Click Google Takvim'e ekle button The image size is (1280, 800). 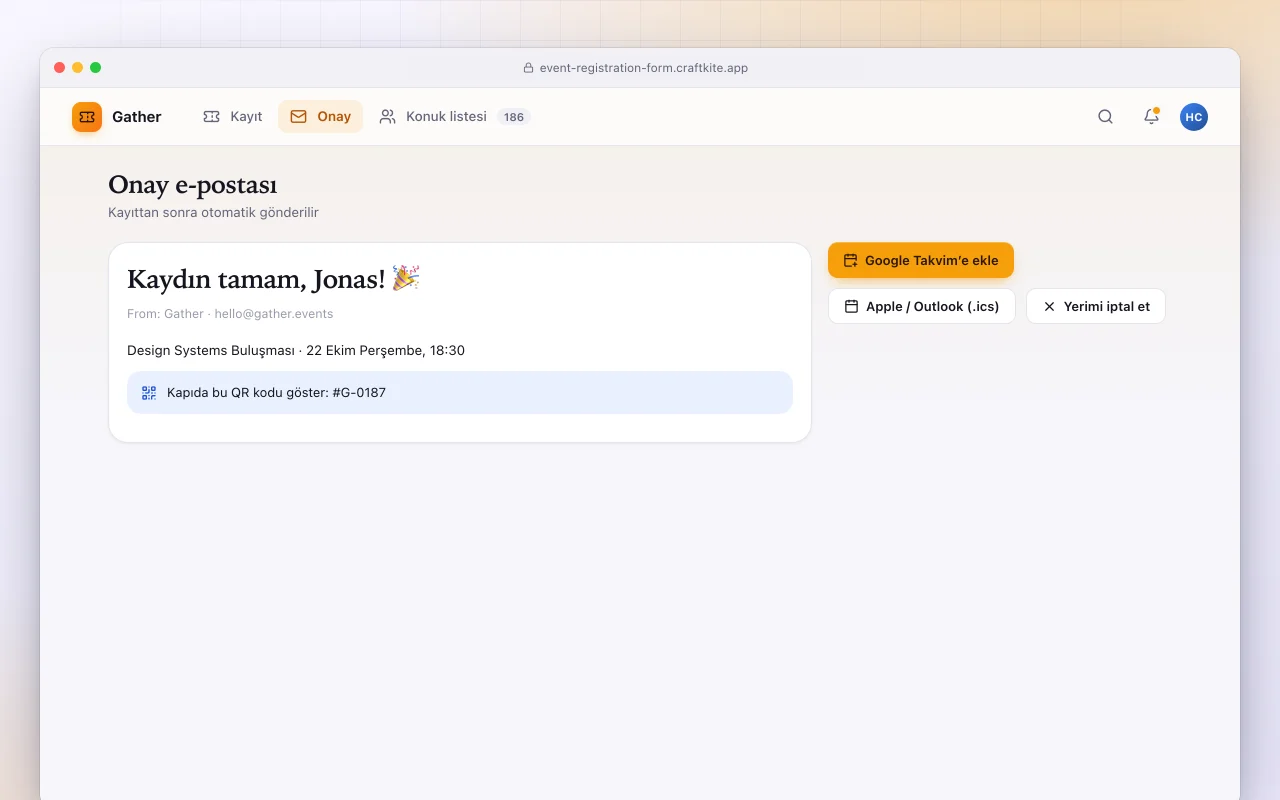coord(921,260)
